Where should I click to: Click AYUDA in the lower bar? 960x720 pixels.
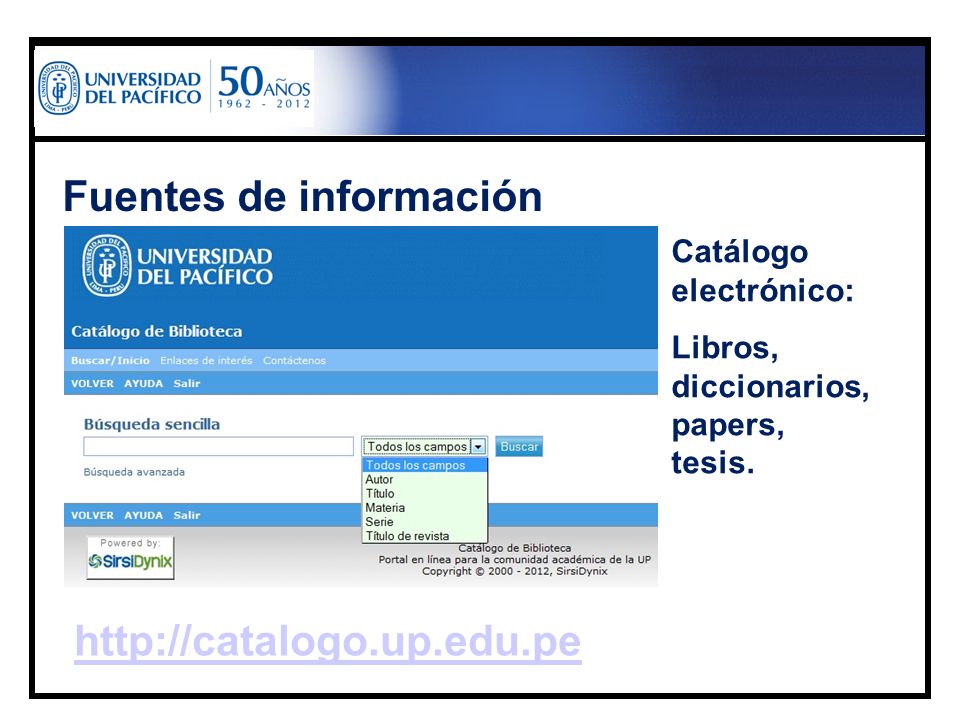pos(144,516)
